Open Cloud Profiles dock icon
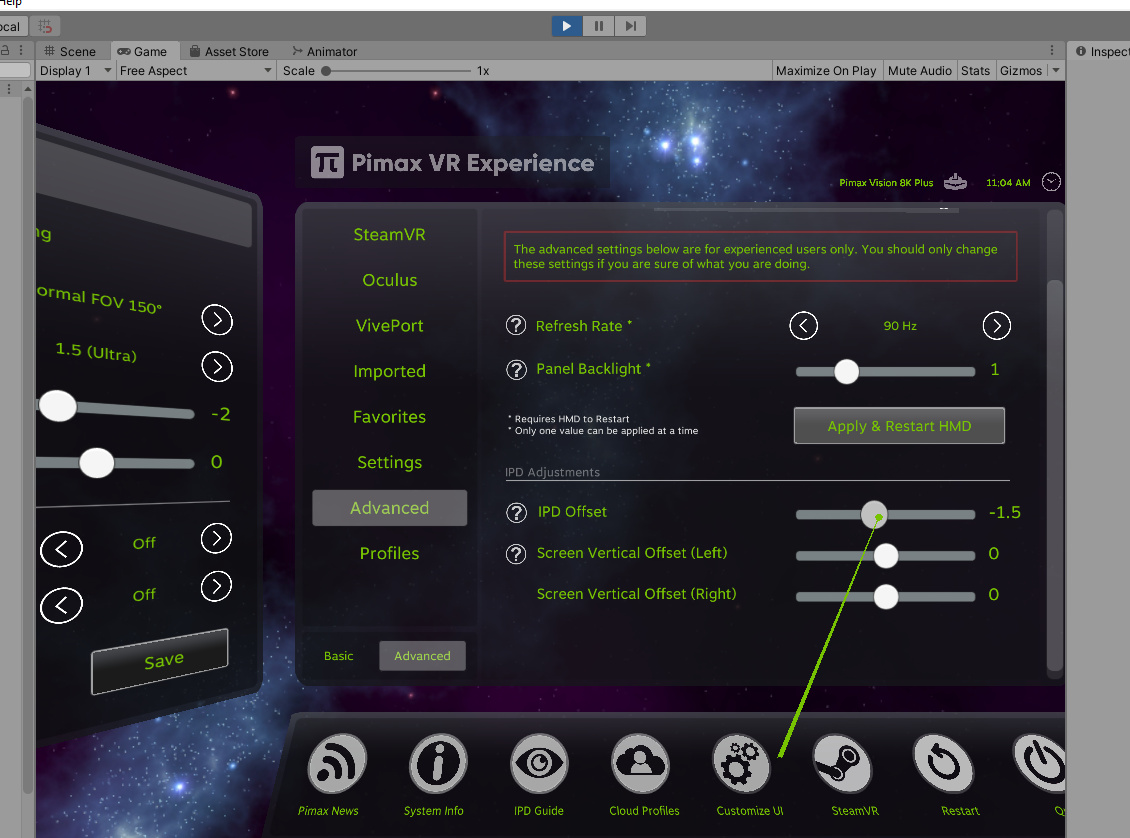This screenshot has width=1130, height=838. [640, 764]
